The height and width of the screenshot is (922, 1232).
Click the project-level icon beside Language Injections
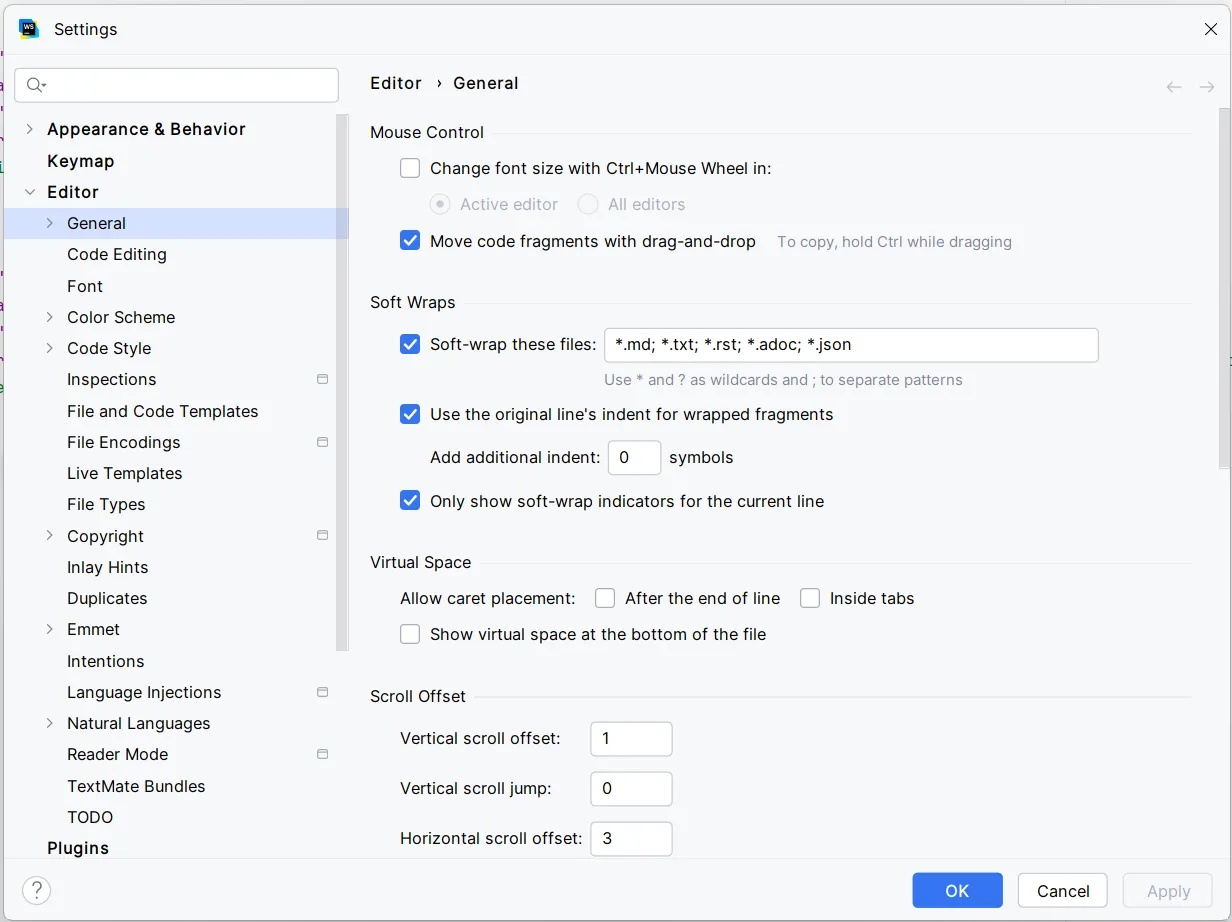point(322,692)
